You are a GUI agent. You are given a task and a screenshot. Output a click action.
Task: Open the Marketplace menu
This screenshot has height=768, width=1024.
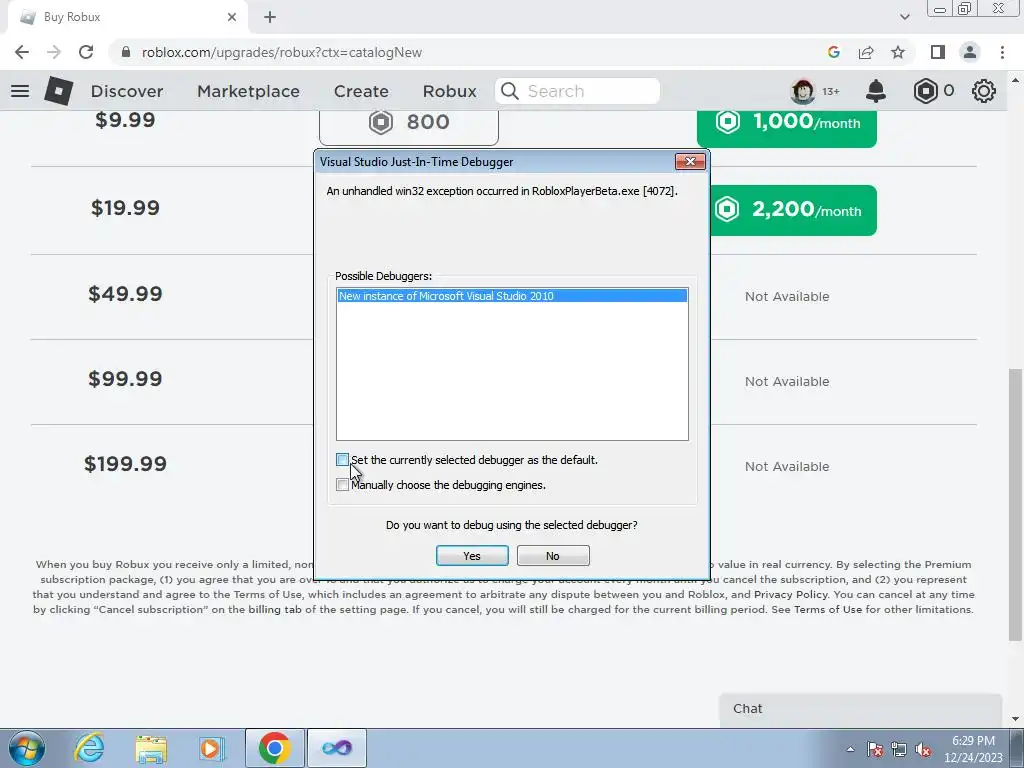[248, 91]
